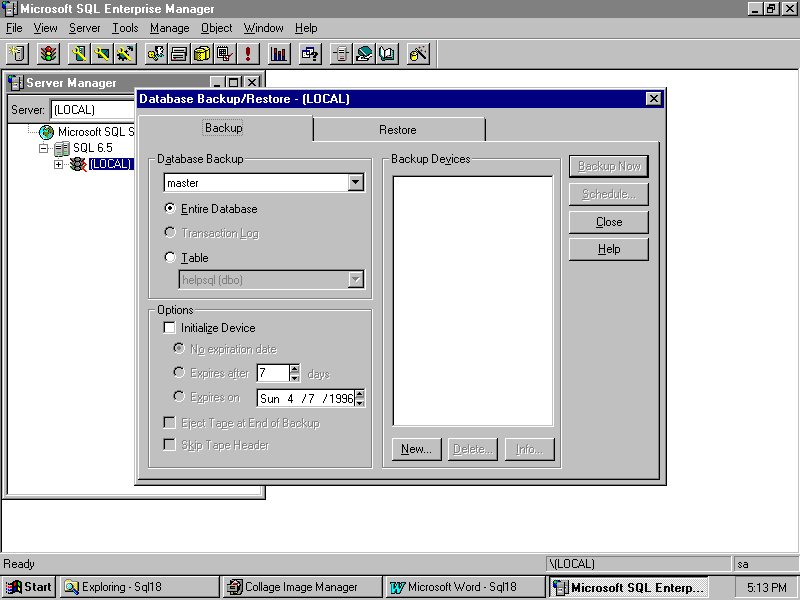Switch to Microsoft Word taskbar button
The width and height of the screenshot is (800, 600).
[465, 587]
